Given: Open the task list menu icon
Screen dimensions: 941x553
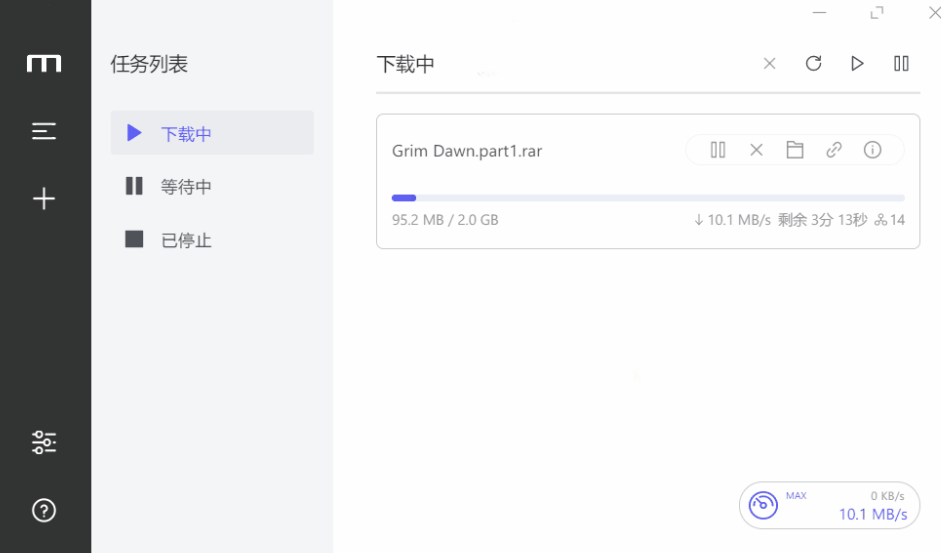Looking at the screenshot, I should 44,131.
